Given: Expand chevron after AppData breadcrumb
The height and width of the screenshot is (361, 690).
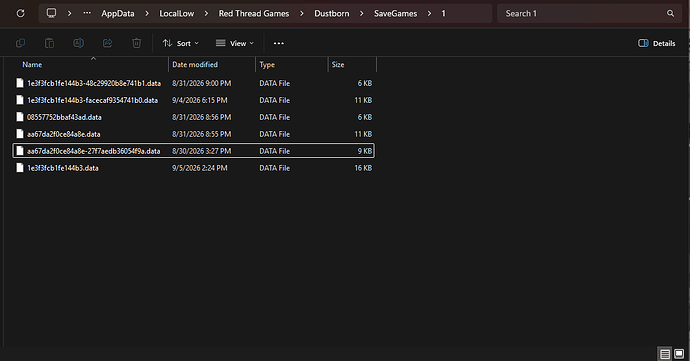Looking at the screenshot, I should click(147, 14).
